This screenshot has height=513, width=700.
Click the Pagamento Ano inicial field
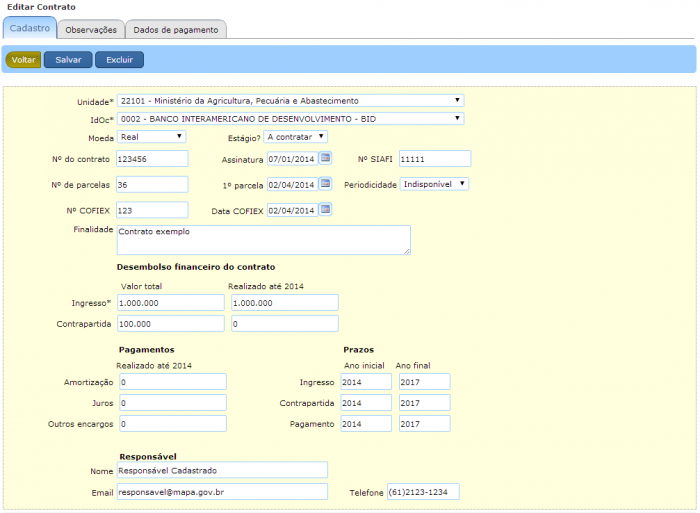coord(366,424)
